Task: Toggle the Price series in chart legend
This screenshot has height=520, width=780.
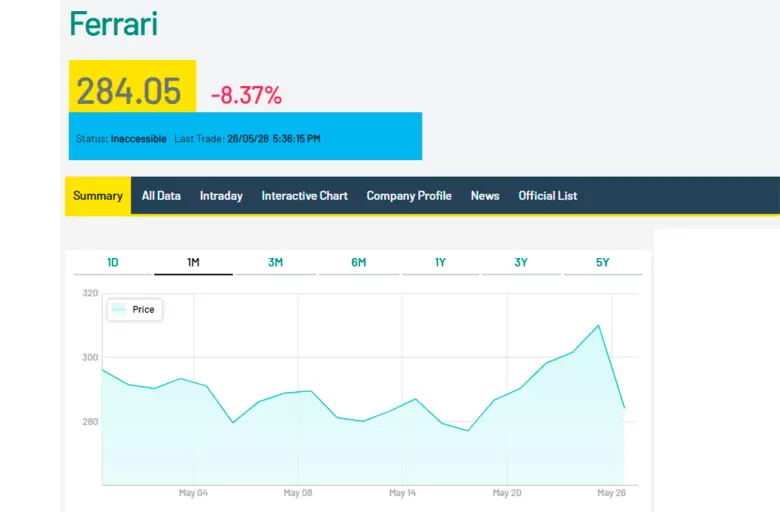Action: click(135, 310)
